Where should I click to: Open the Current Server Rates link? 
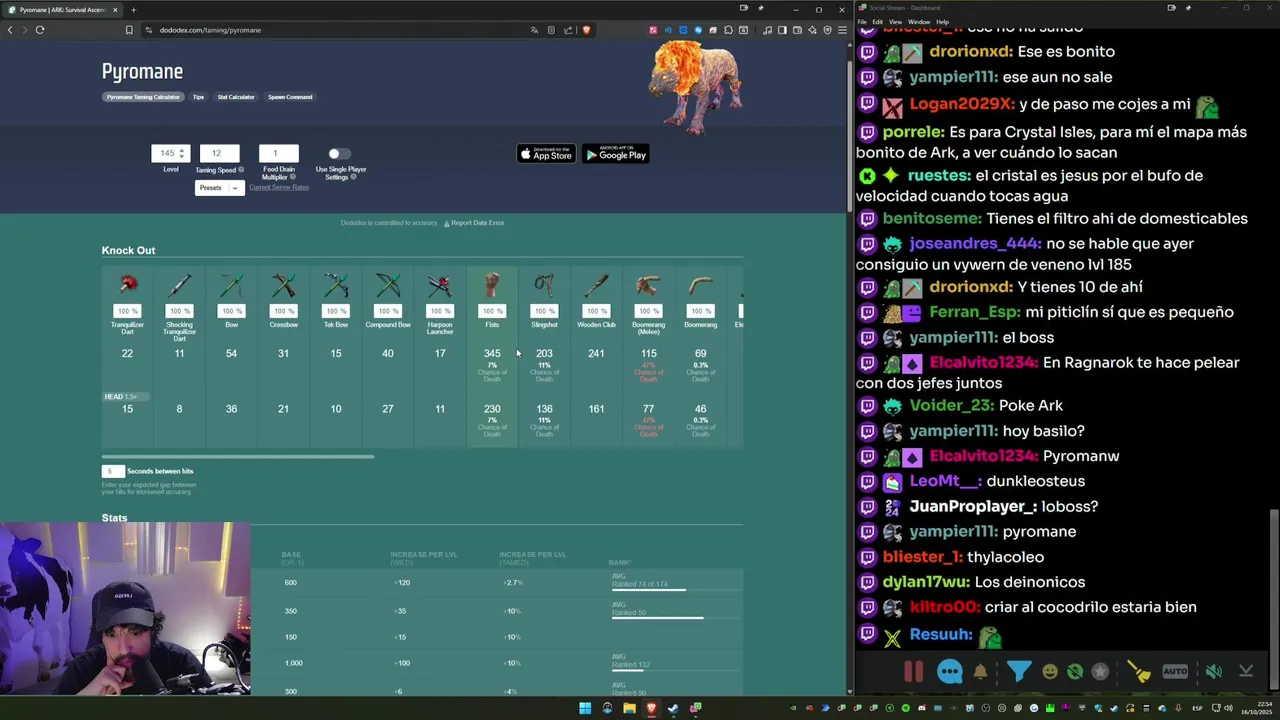pyautogui.click(x=279, y=188)
